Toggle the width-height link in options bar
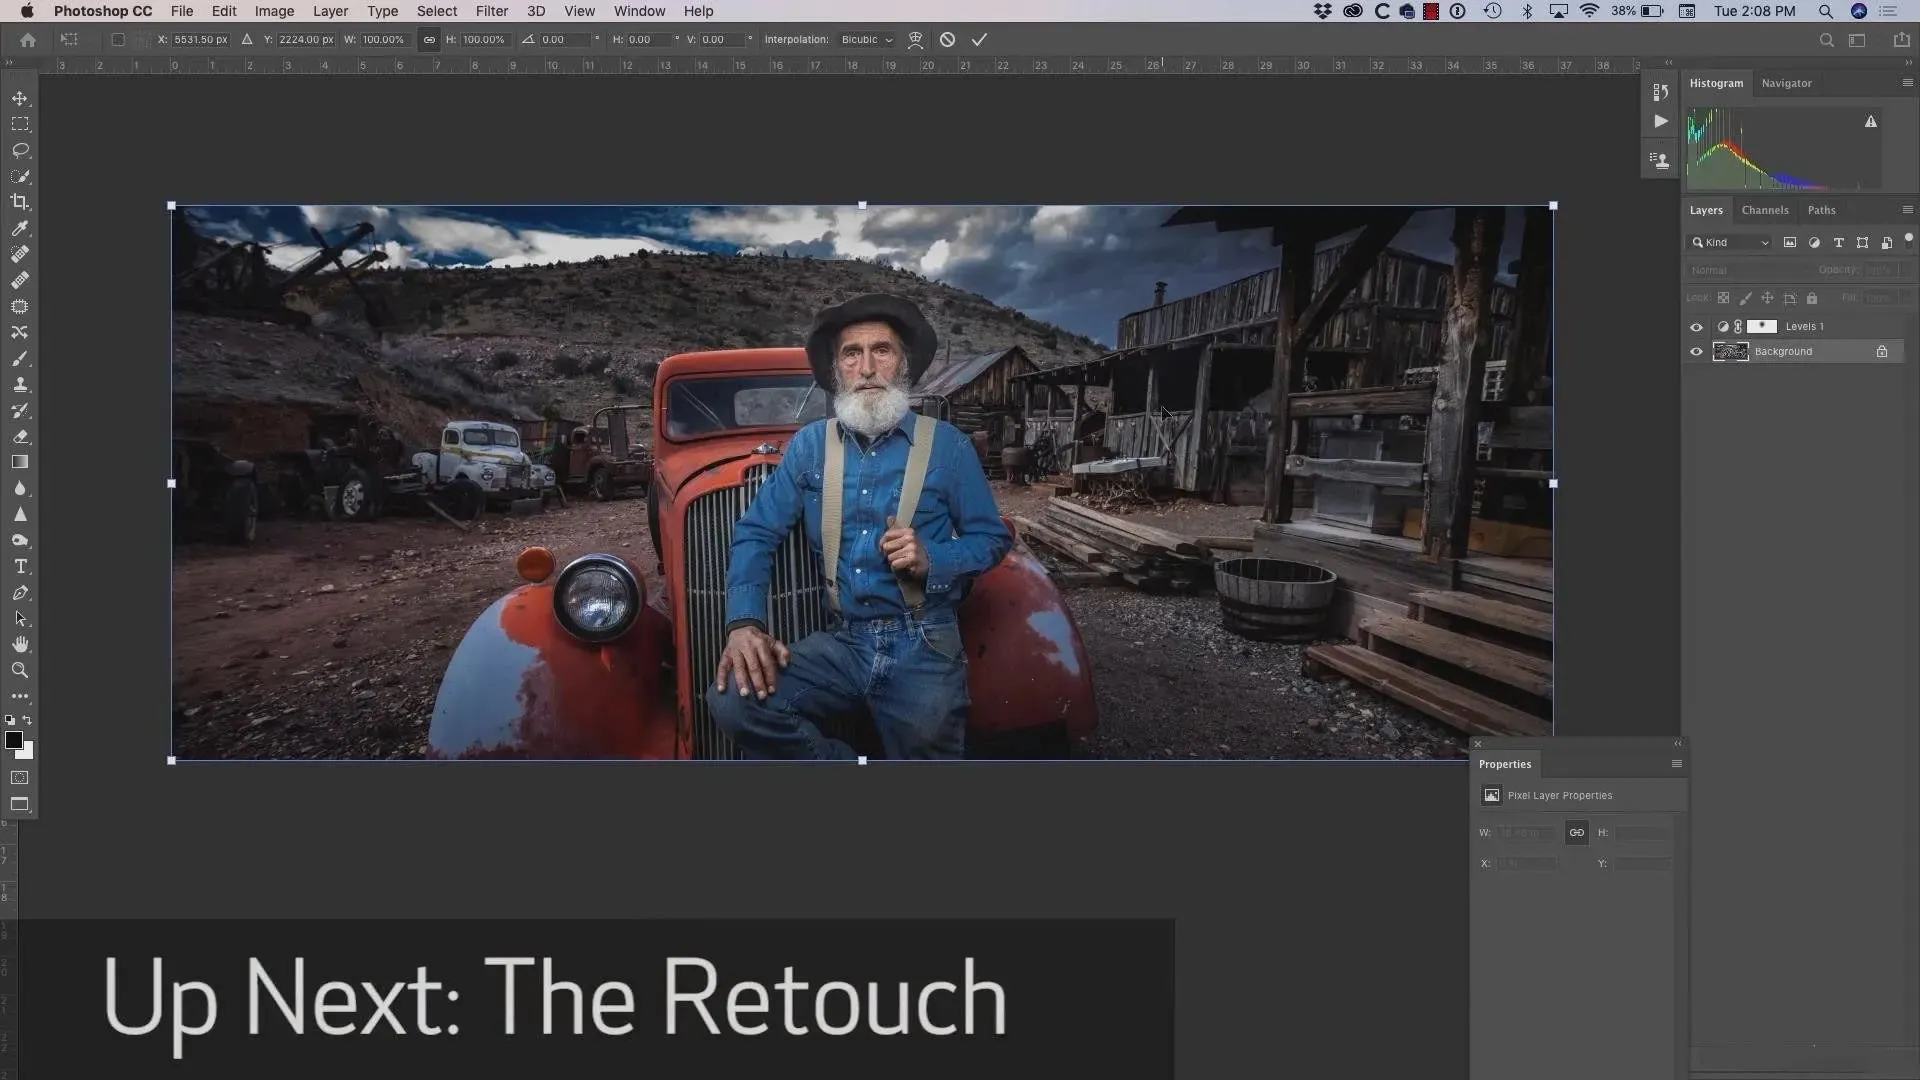1920x1080 pixels. 429,40
